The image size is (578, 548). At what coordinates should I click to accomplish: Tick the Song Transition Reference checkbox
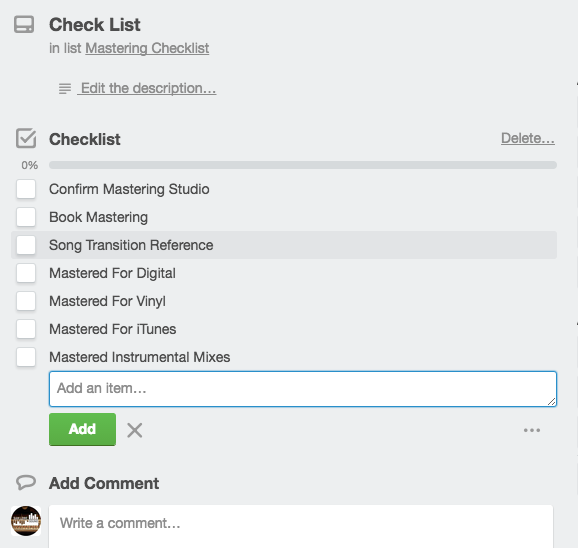pyautogui.click(x=26, y=245)
